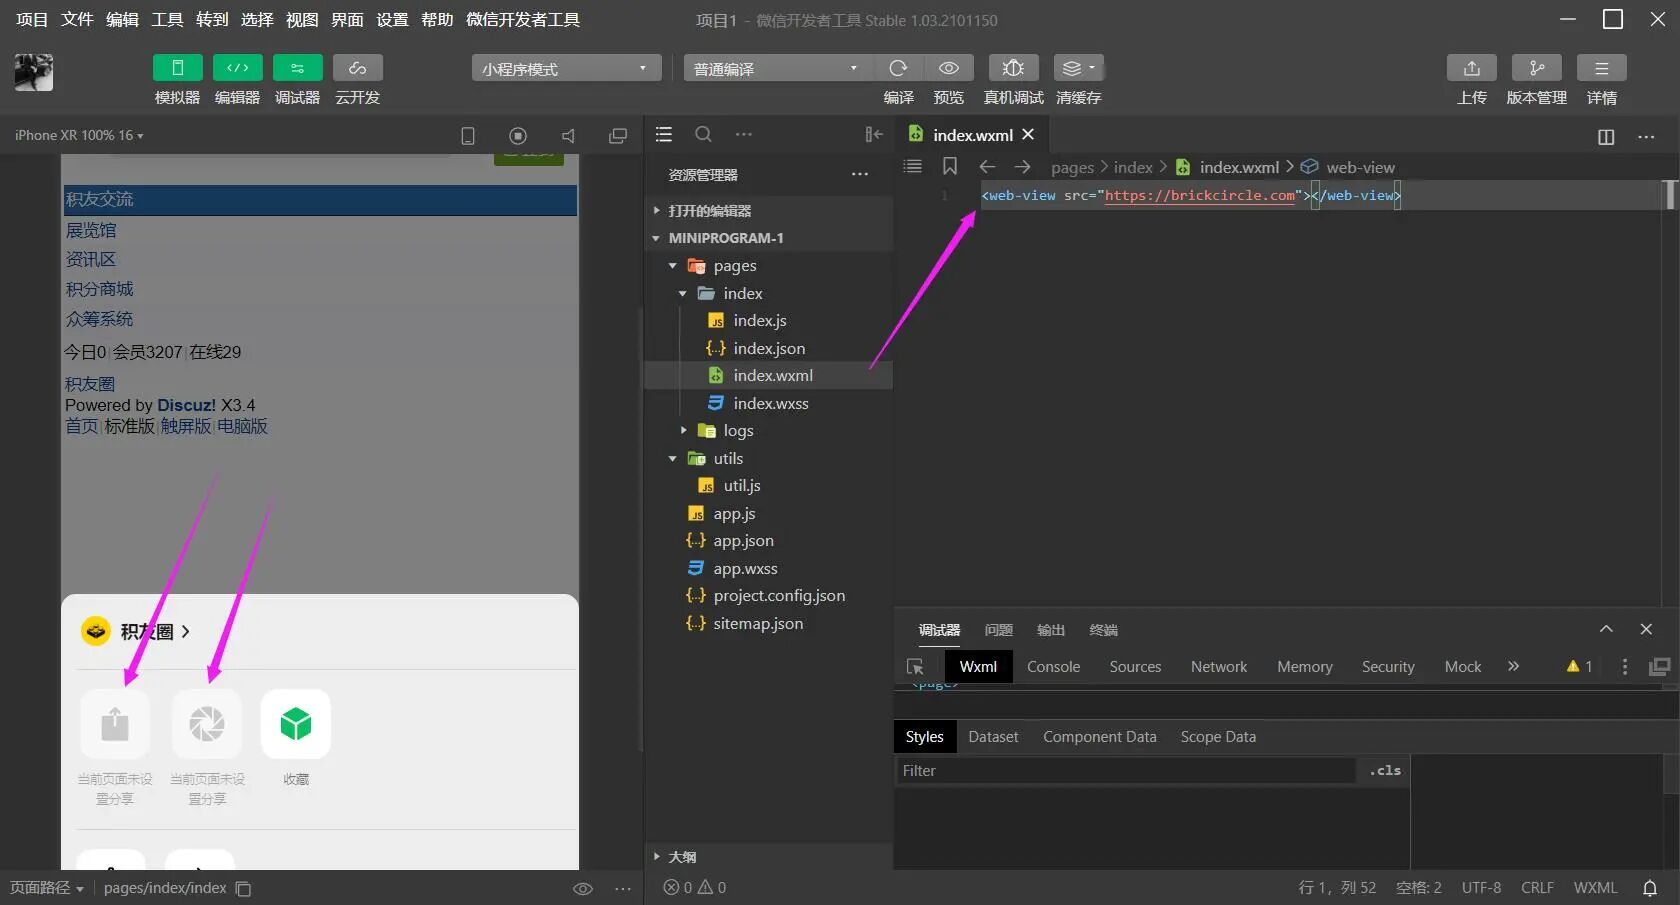
Task: Navigate forward with the editor arrow
Action: pyautogui.click(x=1022, y=167)
